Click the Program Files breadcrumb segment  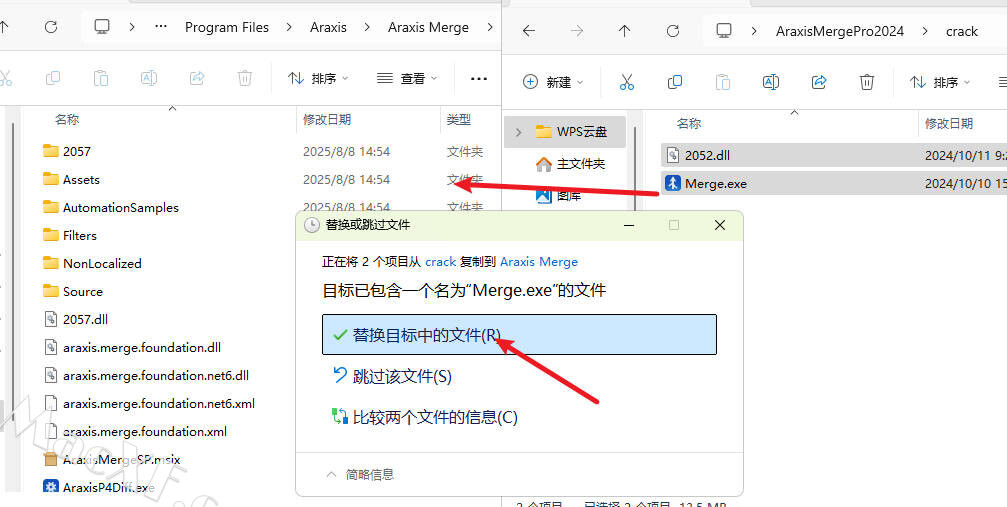227,27
